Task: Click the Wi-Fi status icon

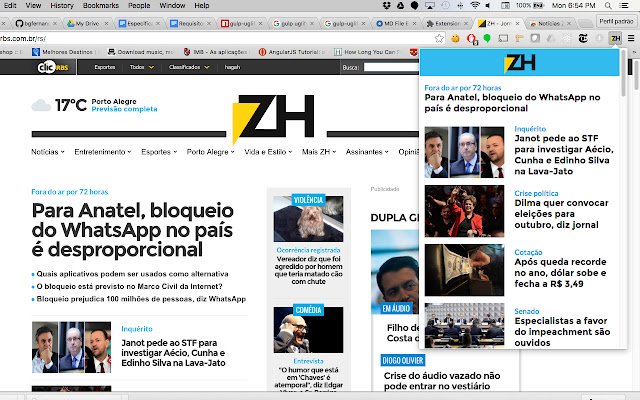Action: pyautogui.click(x=475, y=5)
